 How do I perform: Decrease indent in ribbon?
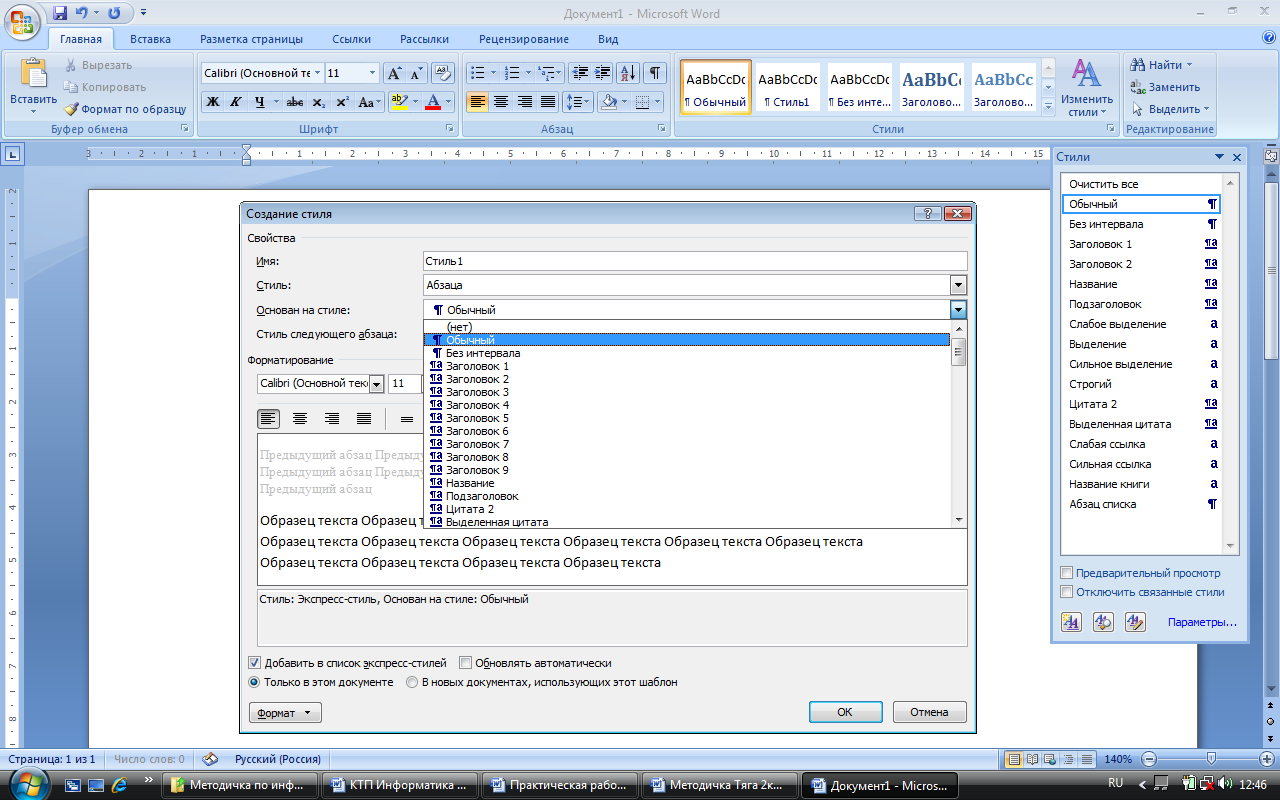(579, 73)
